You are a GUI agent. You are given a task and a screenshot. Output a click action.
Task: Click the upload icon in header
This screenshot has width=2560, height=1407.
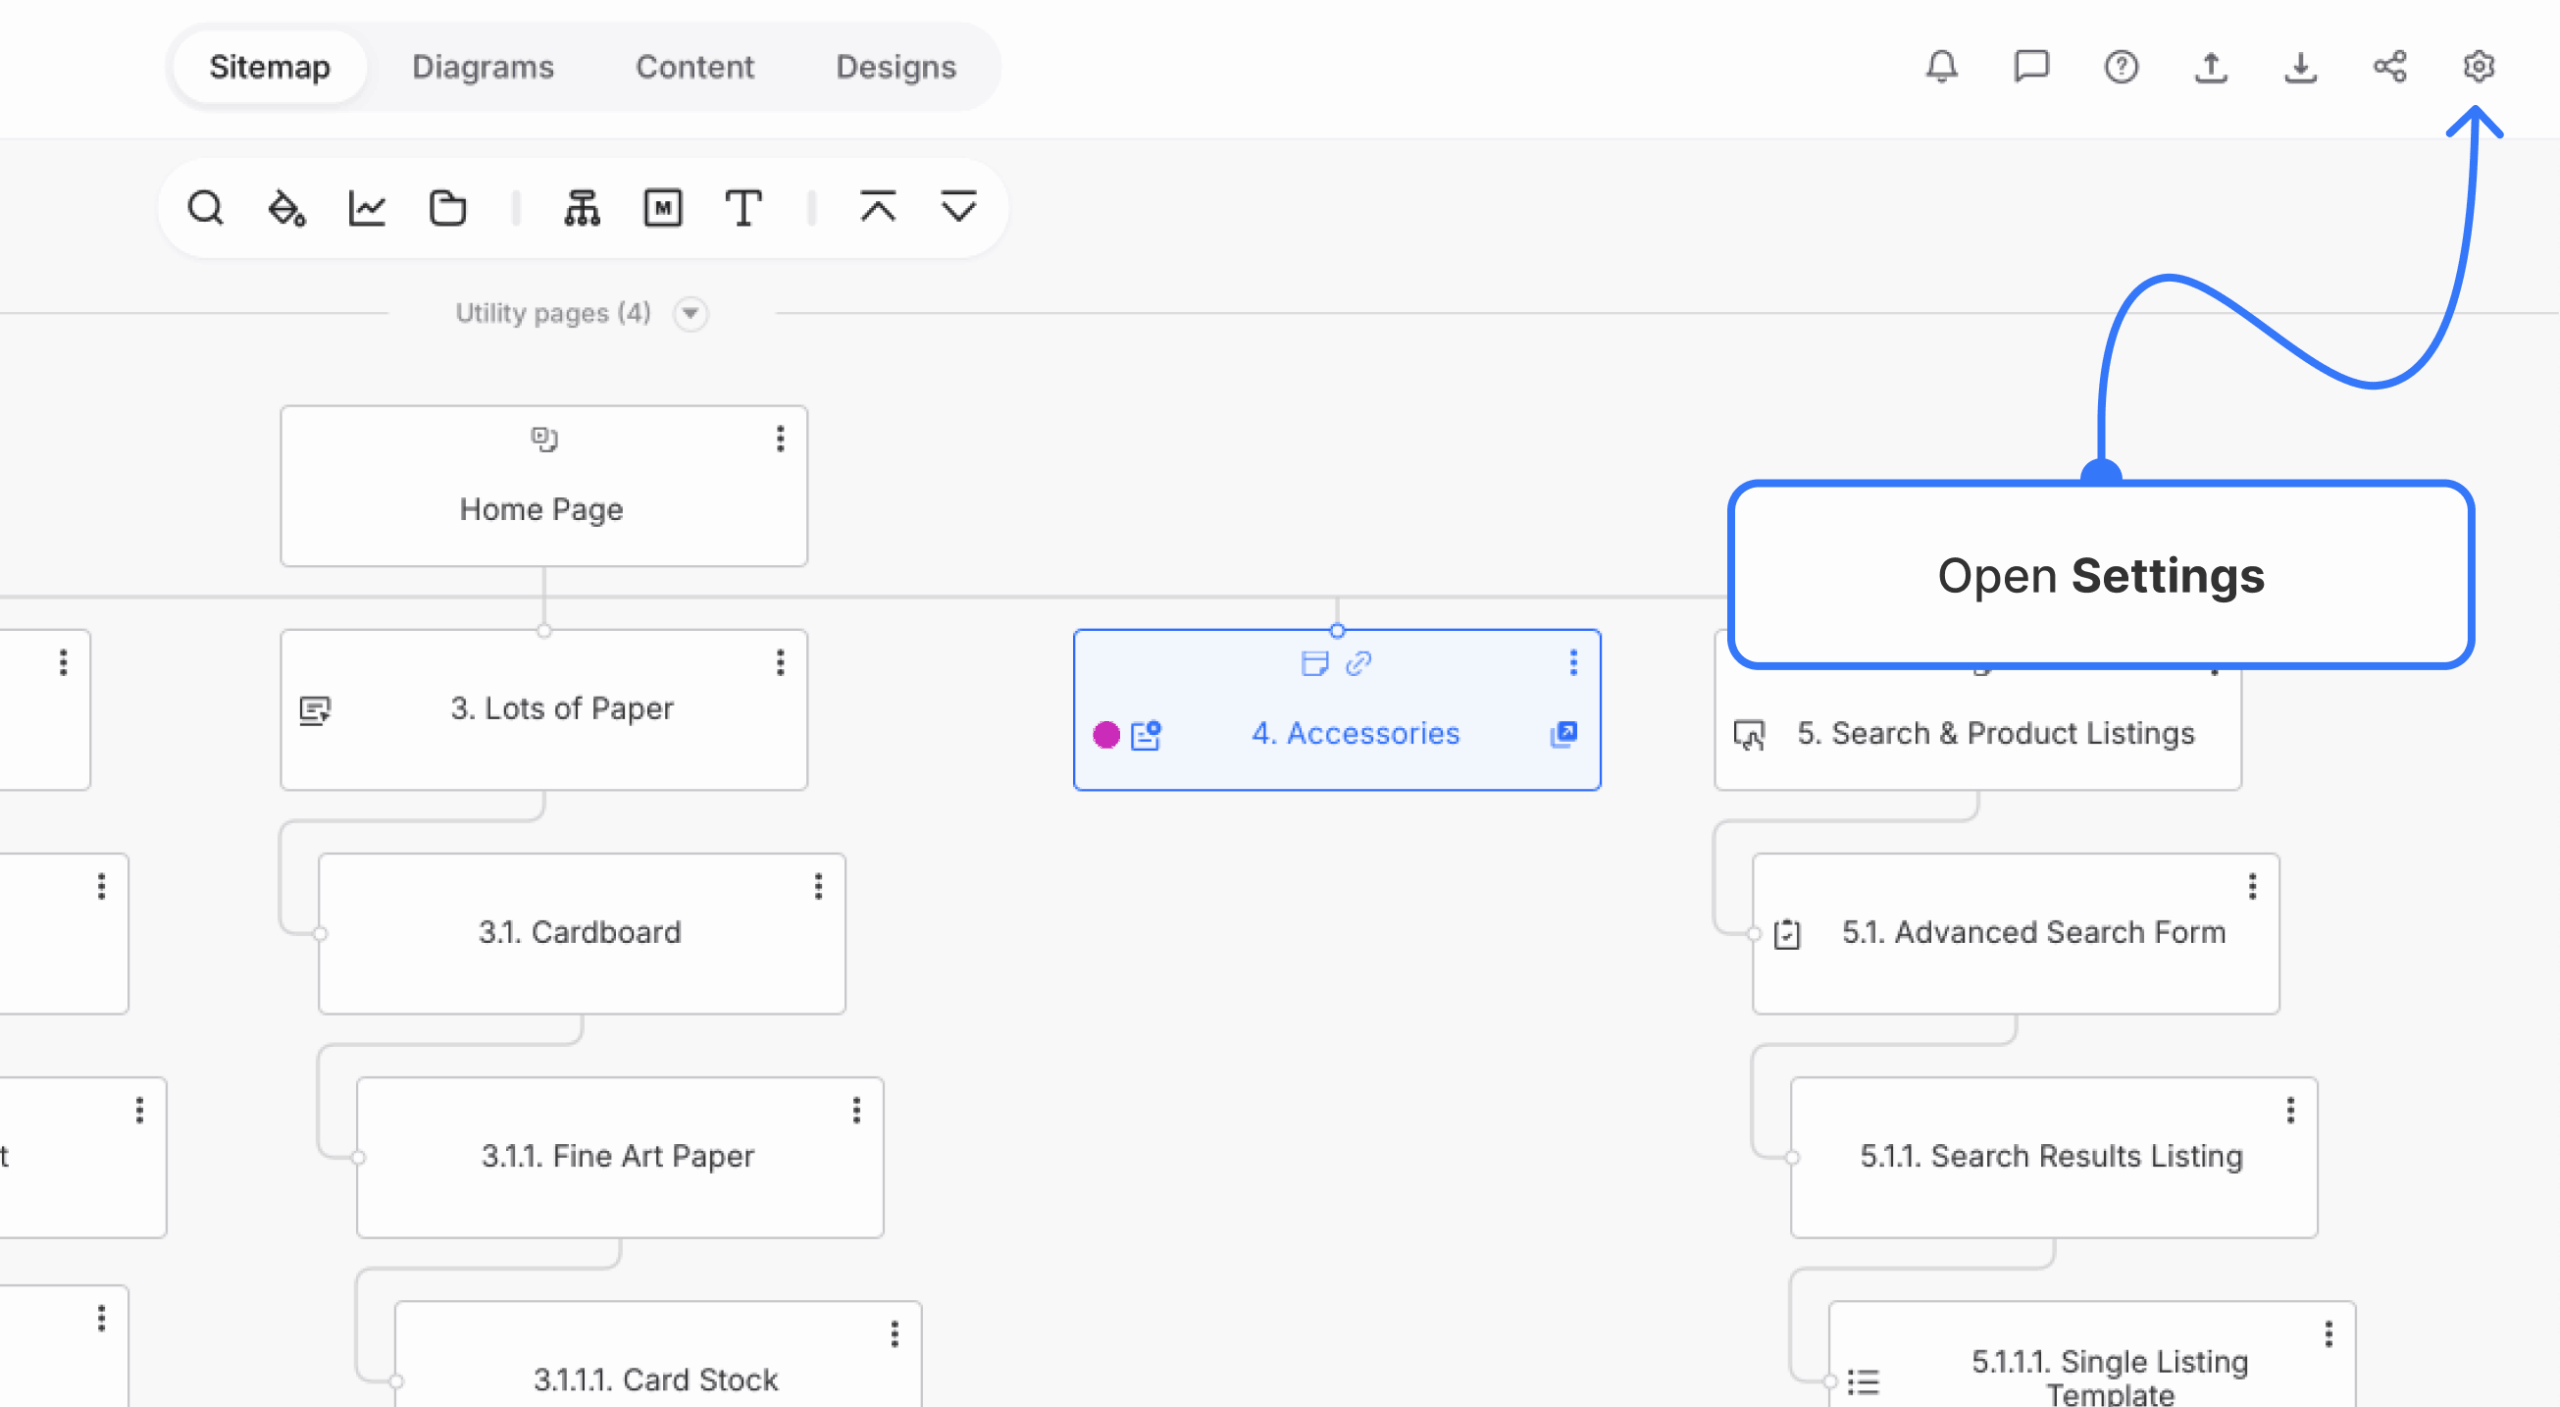[2210, 67]
